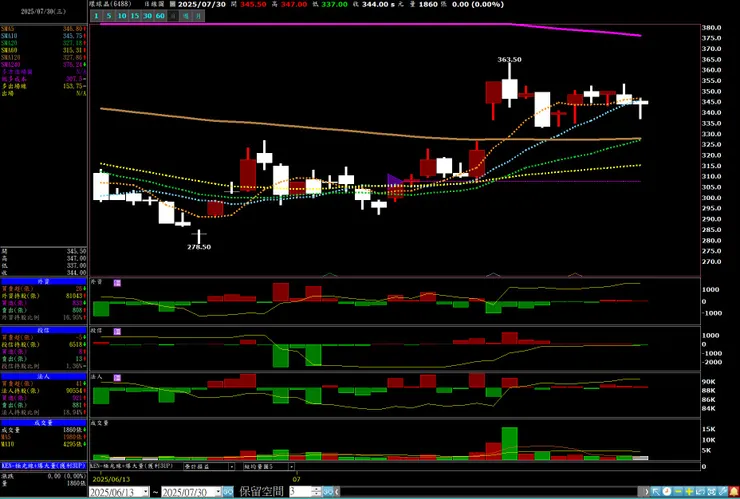The image size is (740, 499).
Task: Click the alert bell icon
Action: [x=734, y=491]
